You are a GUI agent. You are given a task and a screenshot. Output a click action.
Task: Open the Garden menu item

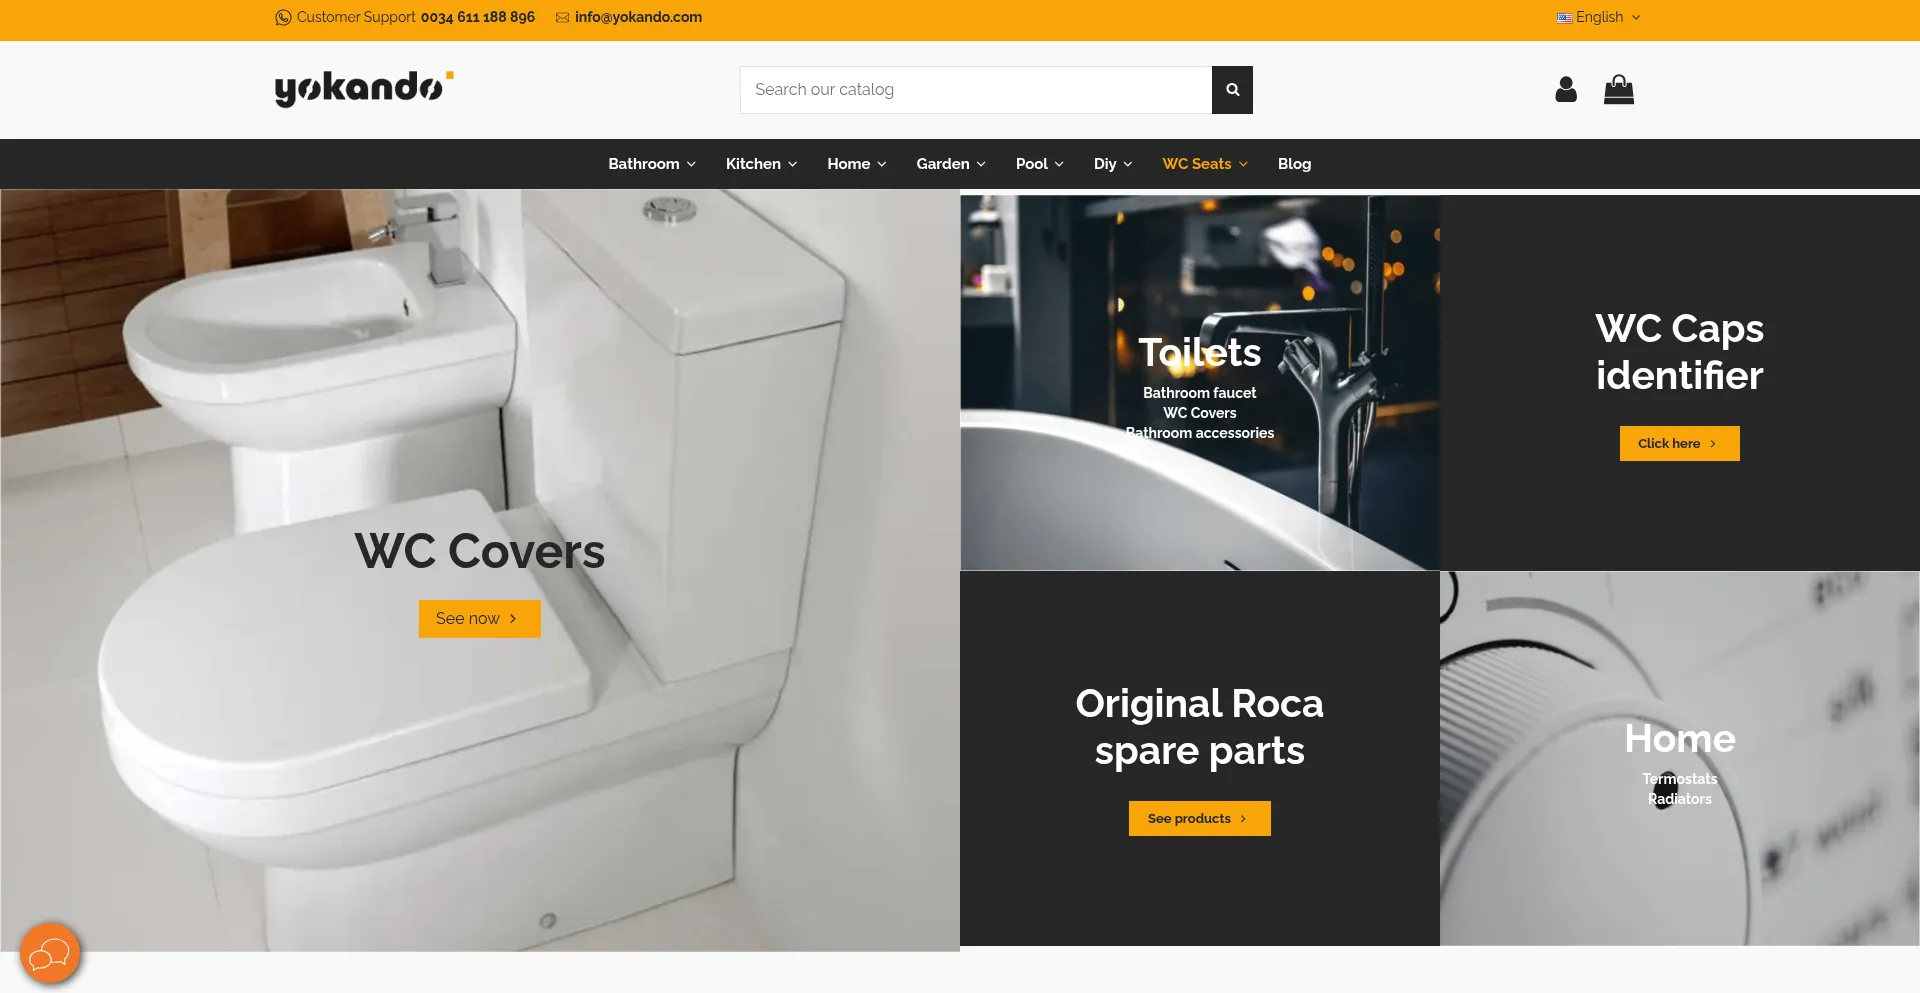[950, 164]
